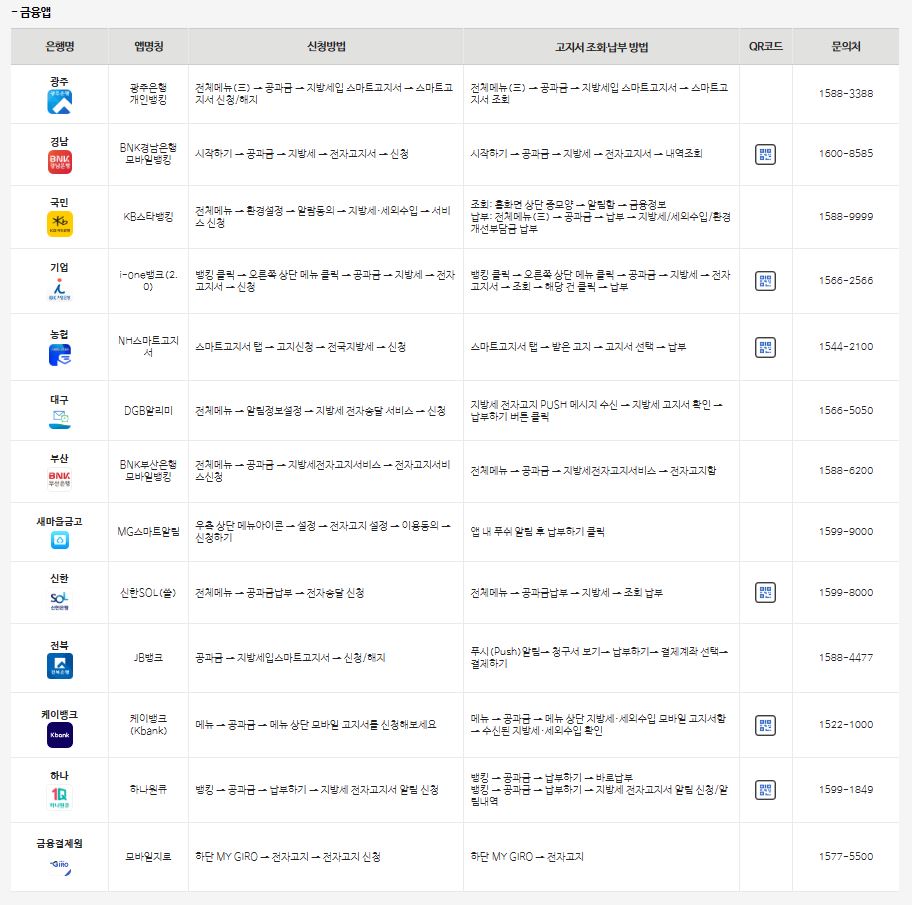The width and height of the screenshot is (912, 905).
Task: Click the 새마을금고 MG logo icon
Action: coord(59,540)
